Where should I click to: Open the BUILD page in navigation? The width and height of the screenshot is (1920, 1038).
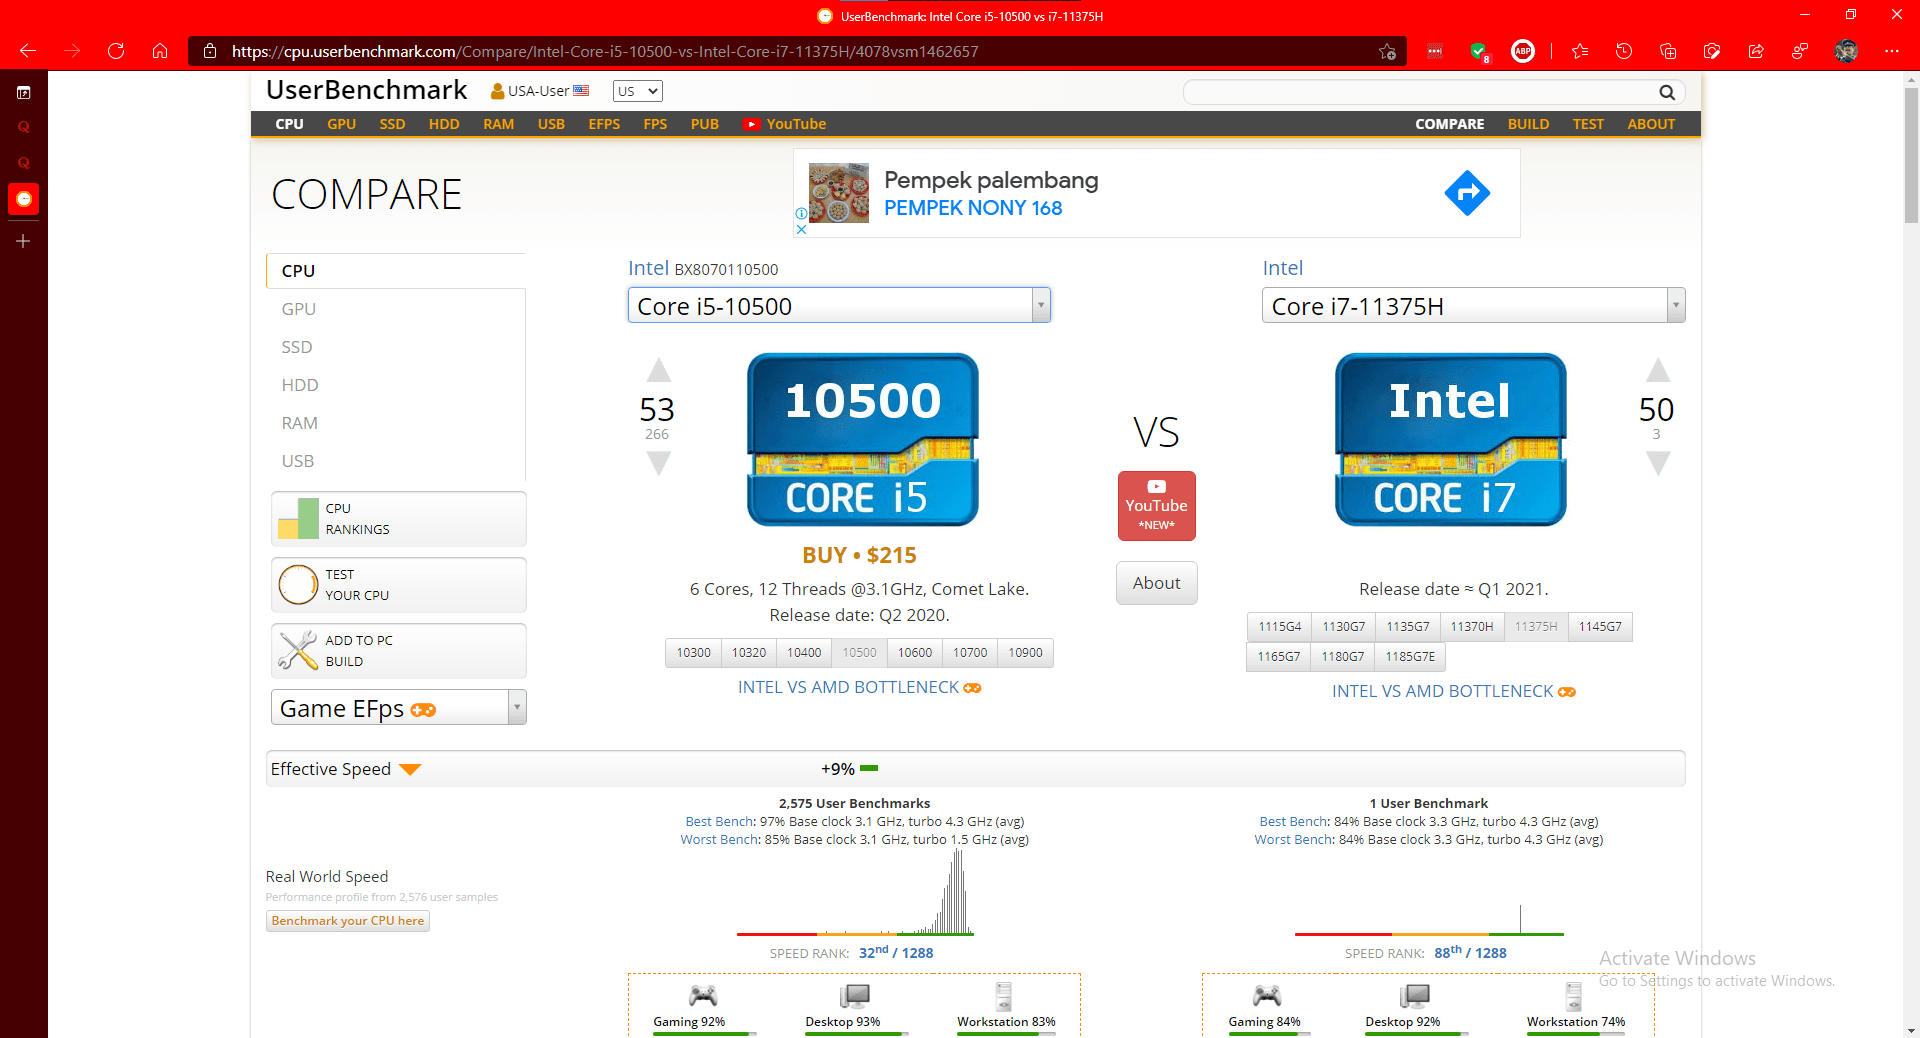[1528, 124]
